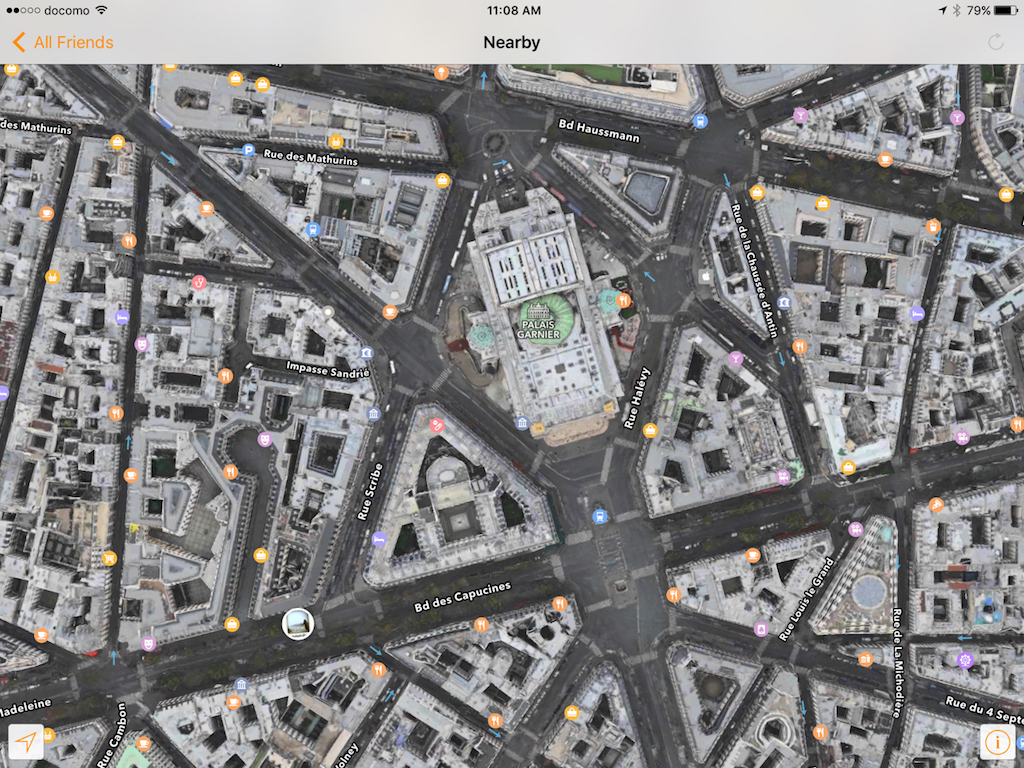
Task: Tap the Nearby title in the navigation bar
Action: click(511, 42)
